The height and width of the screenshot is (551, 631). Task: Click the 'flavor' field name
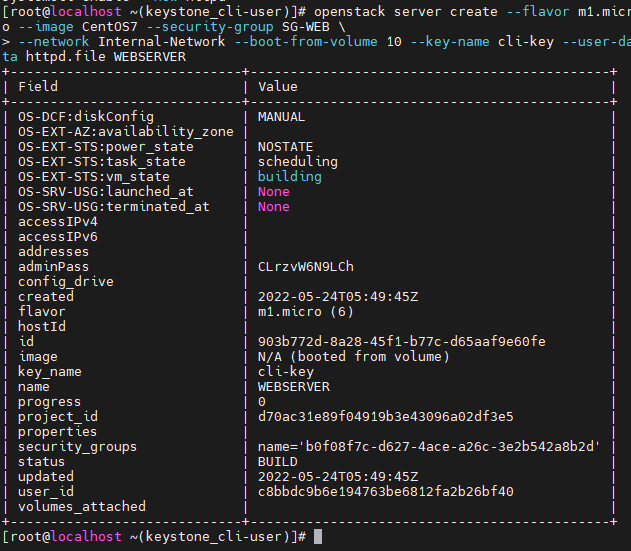(x=42, y=312)
